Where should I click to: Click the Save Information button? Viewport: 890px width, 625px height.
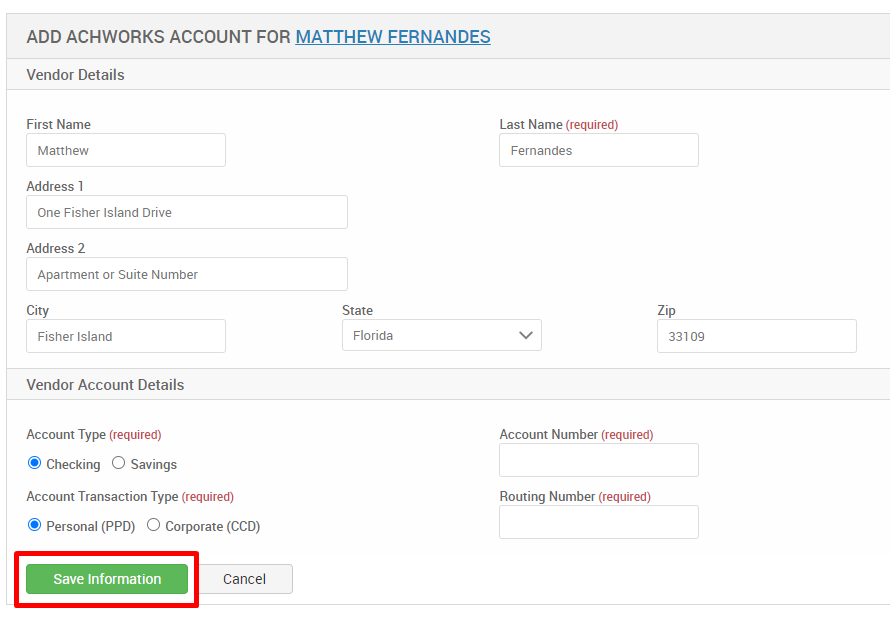(105, 579)
